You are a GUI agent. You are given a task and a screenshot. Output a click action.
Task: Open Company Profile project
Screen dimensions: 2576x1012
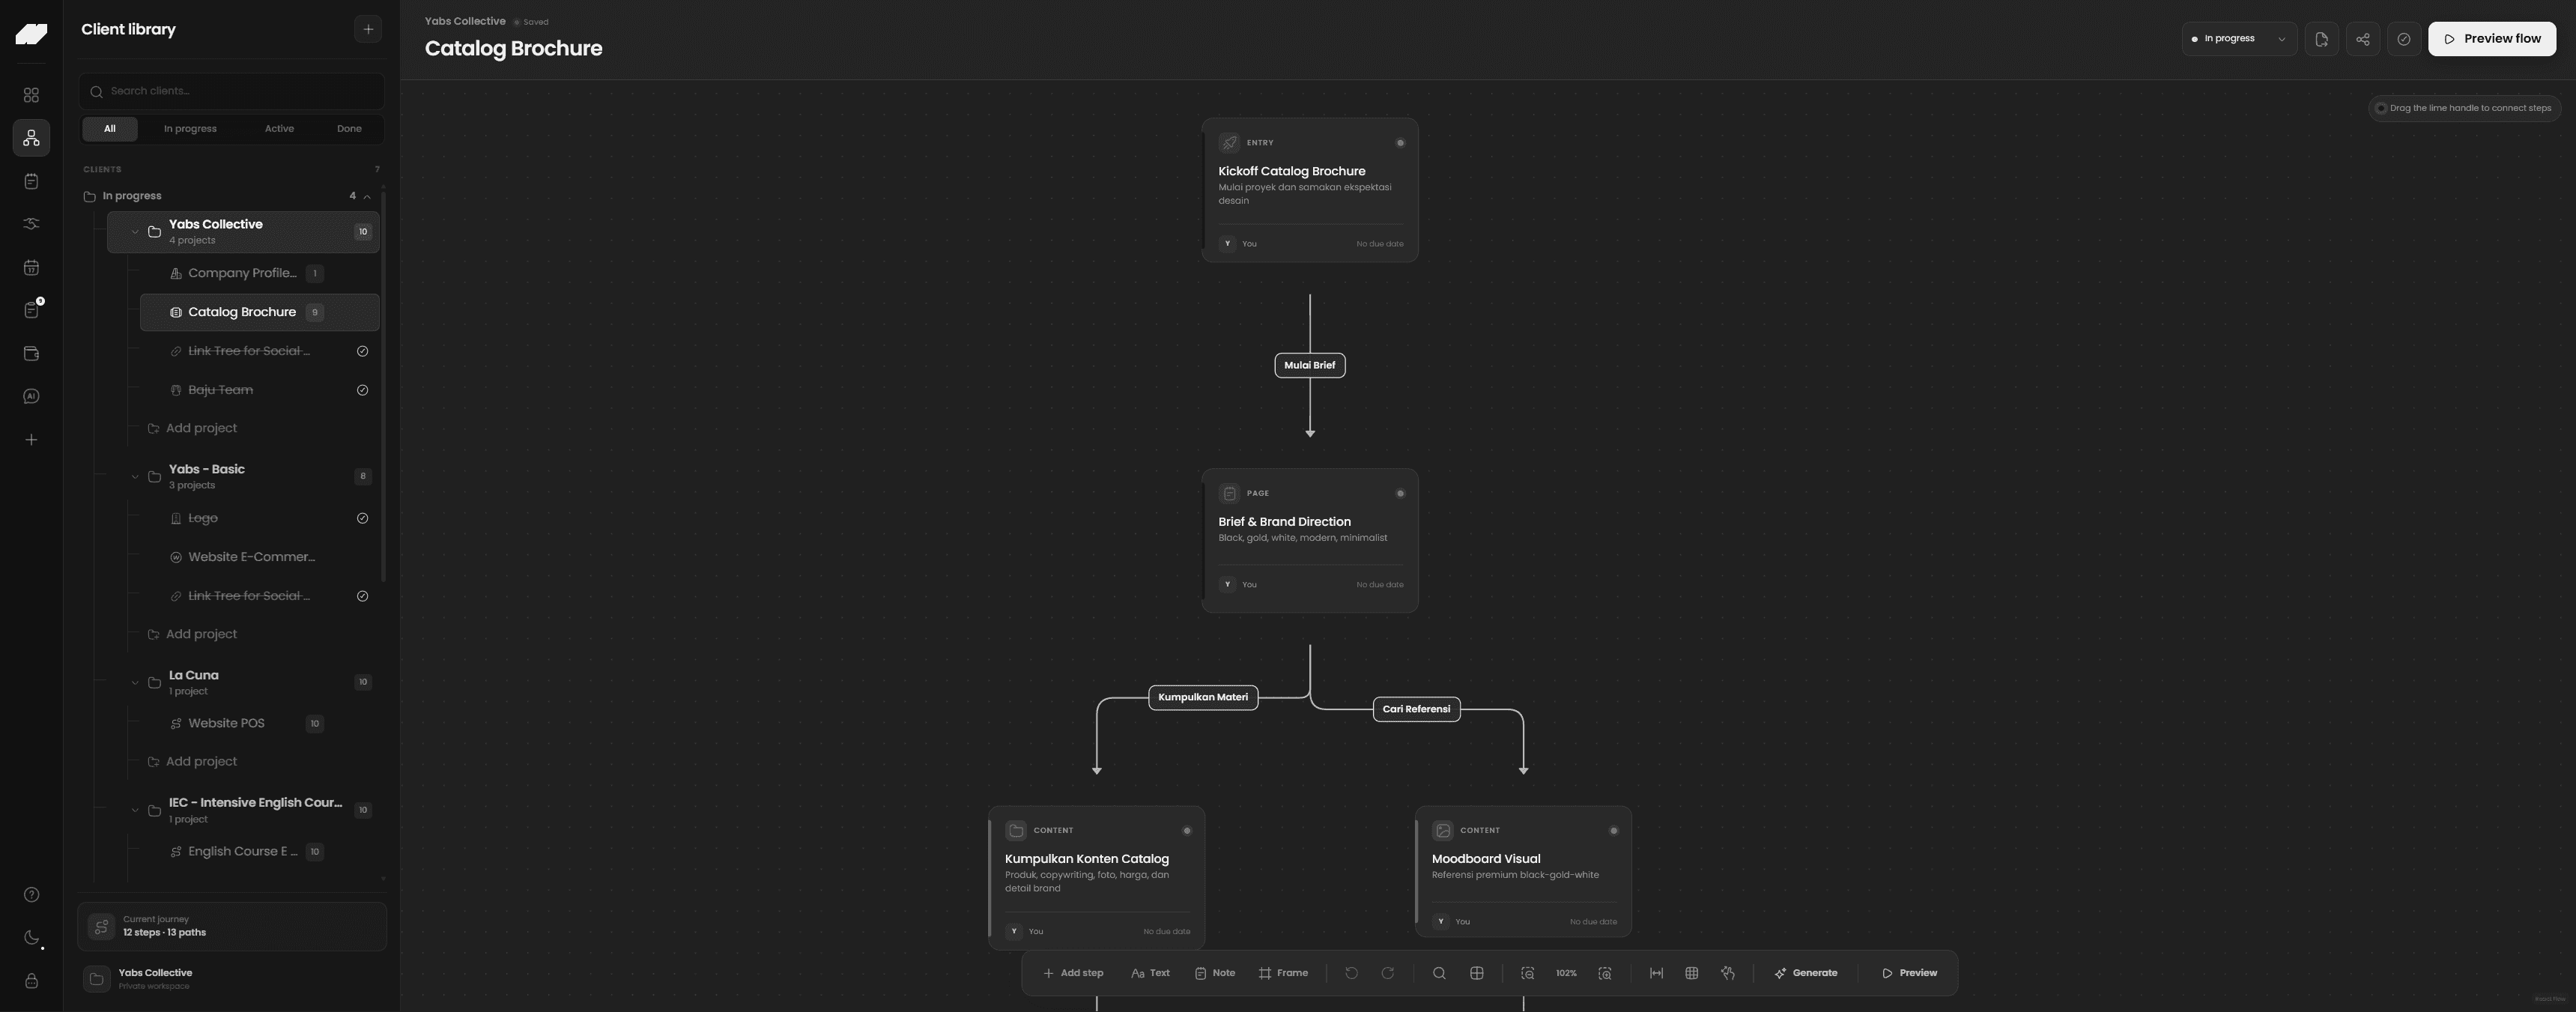pyautogui.click(x=260, y=273)
